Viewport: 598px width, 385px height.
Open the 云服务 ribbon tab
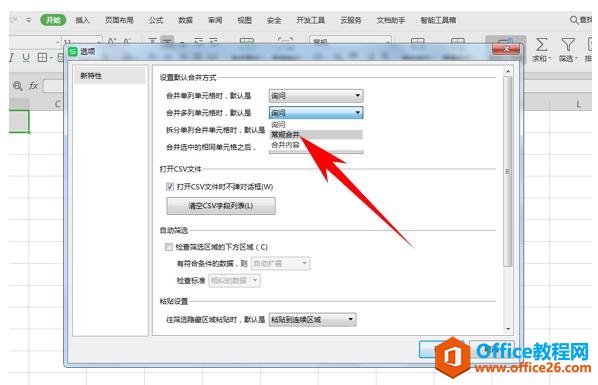tap(350, 20)
